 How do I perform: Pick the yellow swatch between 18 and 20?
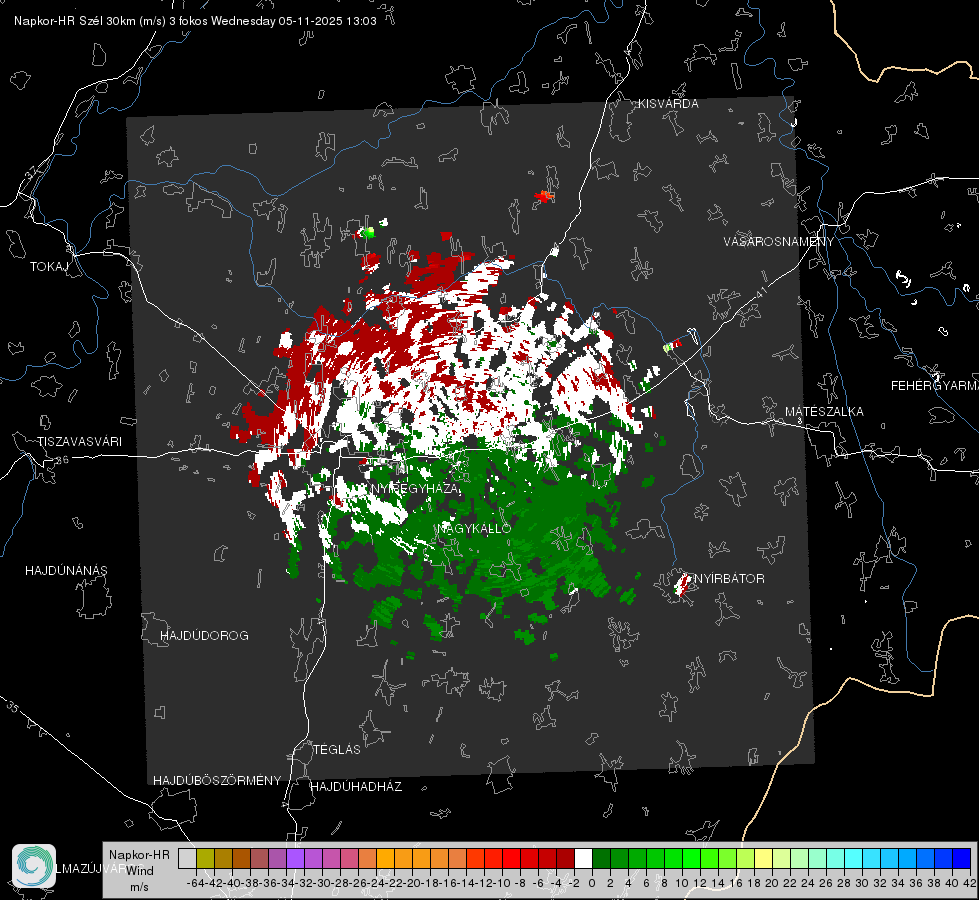pos(764,859)
